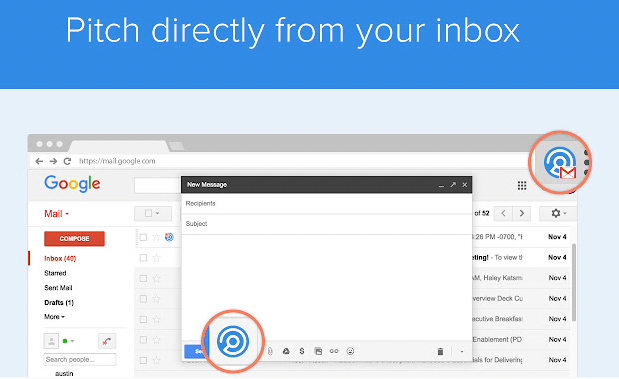Select the active browser tab
The height and width of the screenshot is (379, 619).
click(118, 146)
